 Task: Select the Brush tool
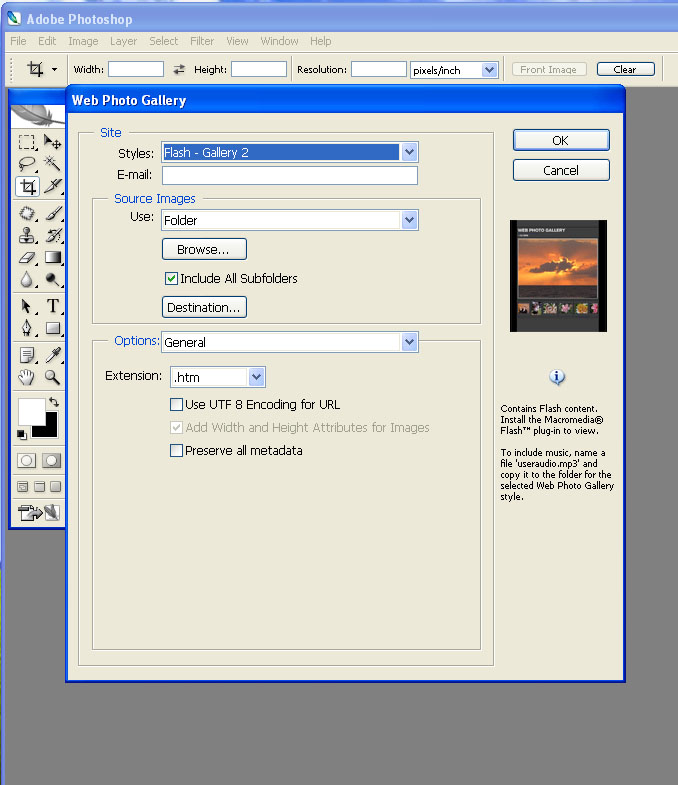(x=52, y=213)
